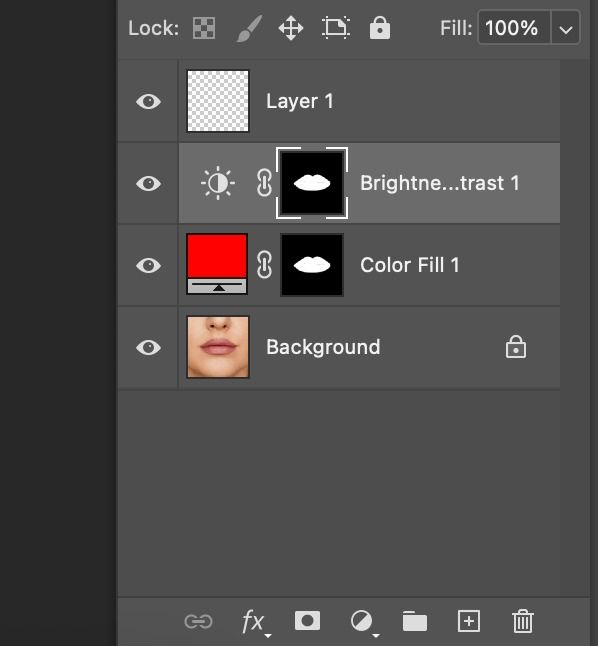The width and height of the screenshot is (598, 646).
Task: Toggle Background layer visibility eye
Action: click(148, 347)
